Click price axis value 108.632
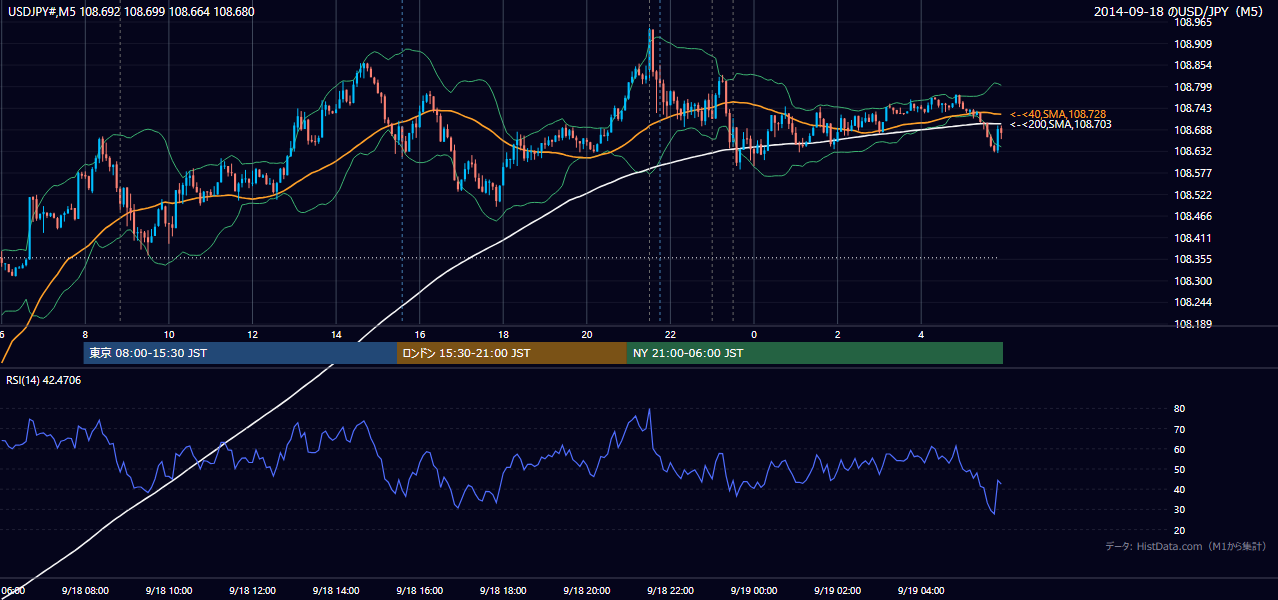 pos(1193,151)
